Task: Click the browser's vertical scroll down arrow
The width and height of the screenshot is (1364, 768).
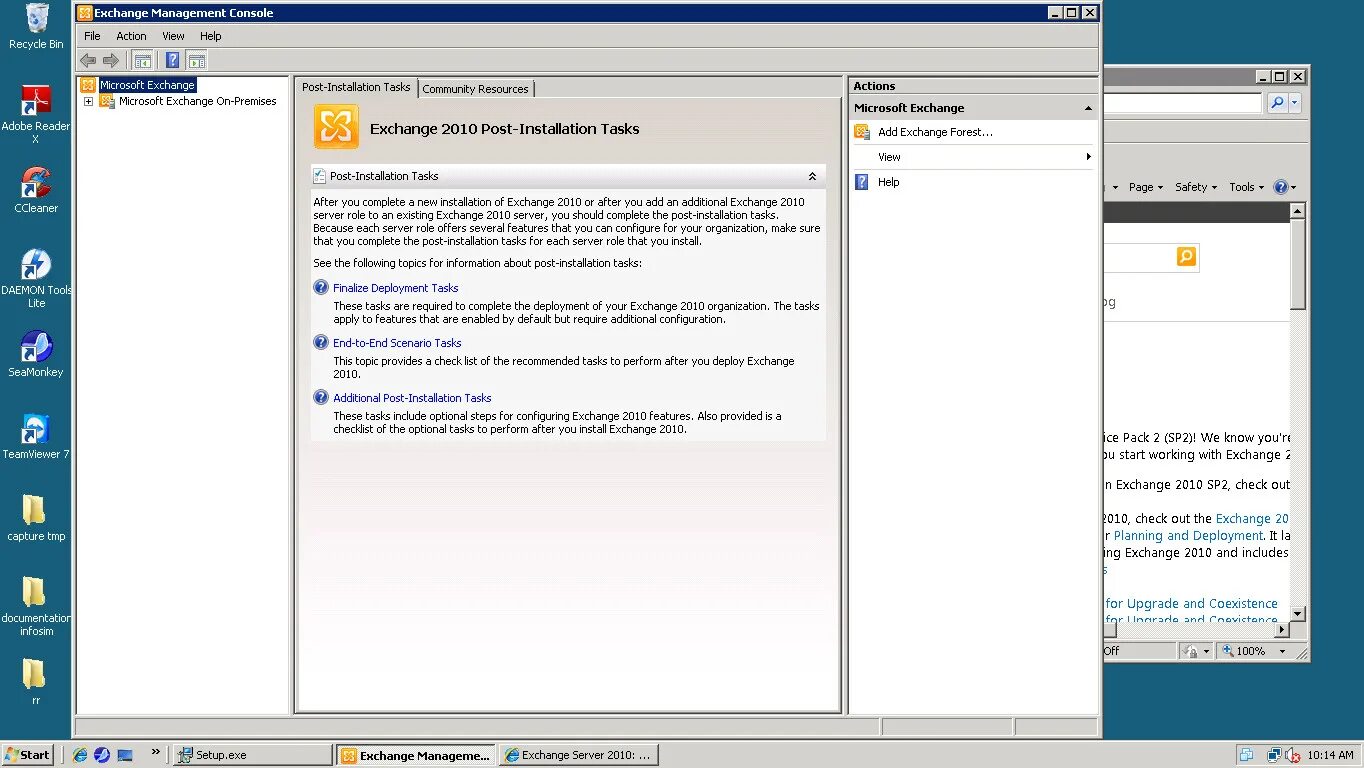Action: coord(1298,614)
